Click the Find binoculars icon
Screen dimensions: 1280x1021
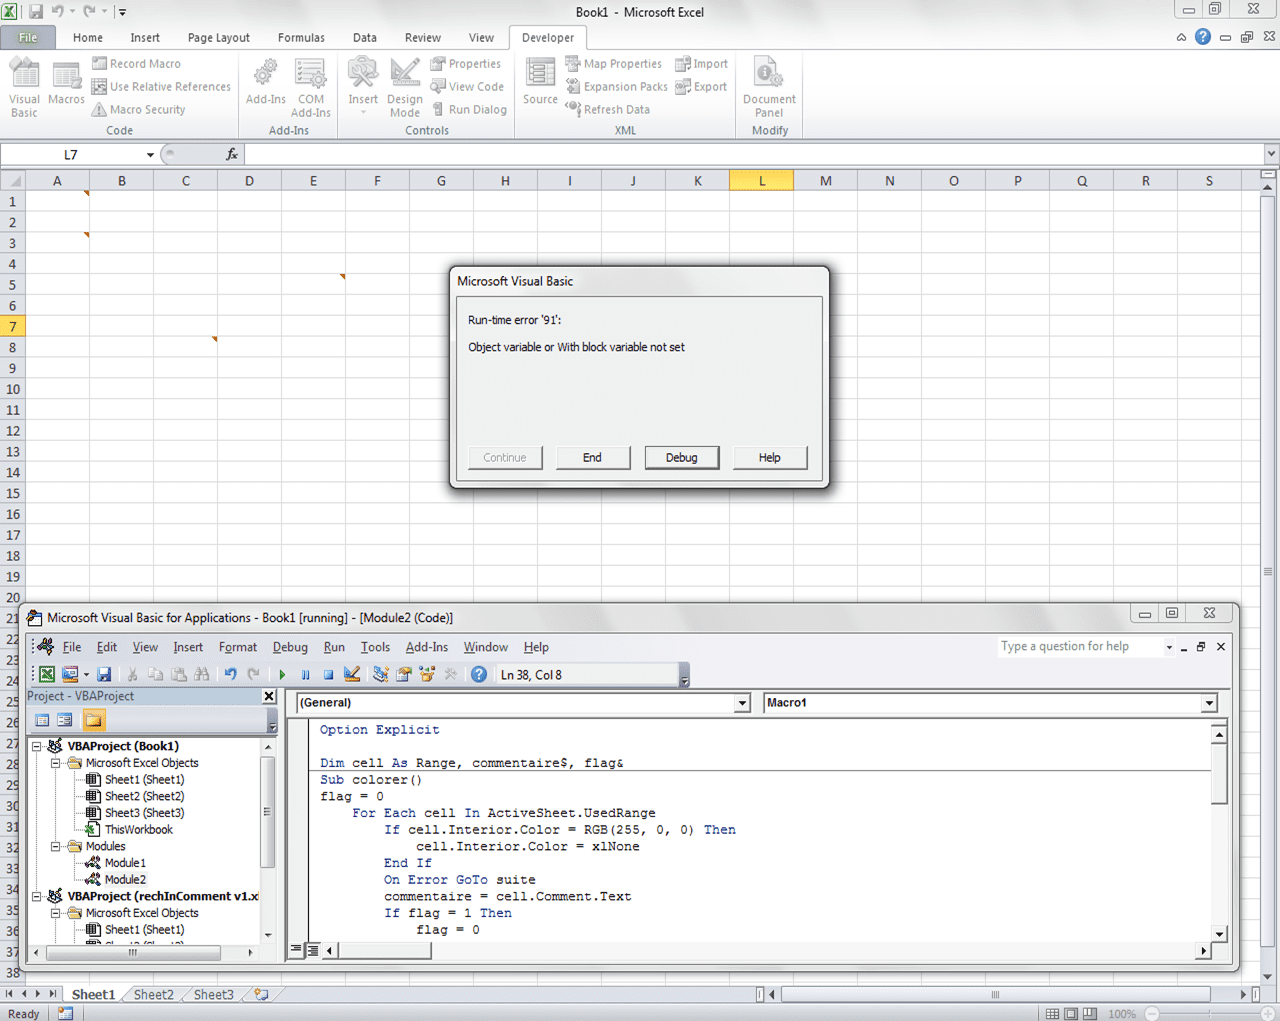pos(202,675)
